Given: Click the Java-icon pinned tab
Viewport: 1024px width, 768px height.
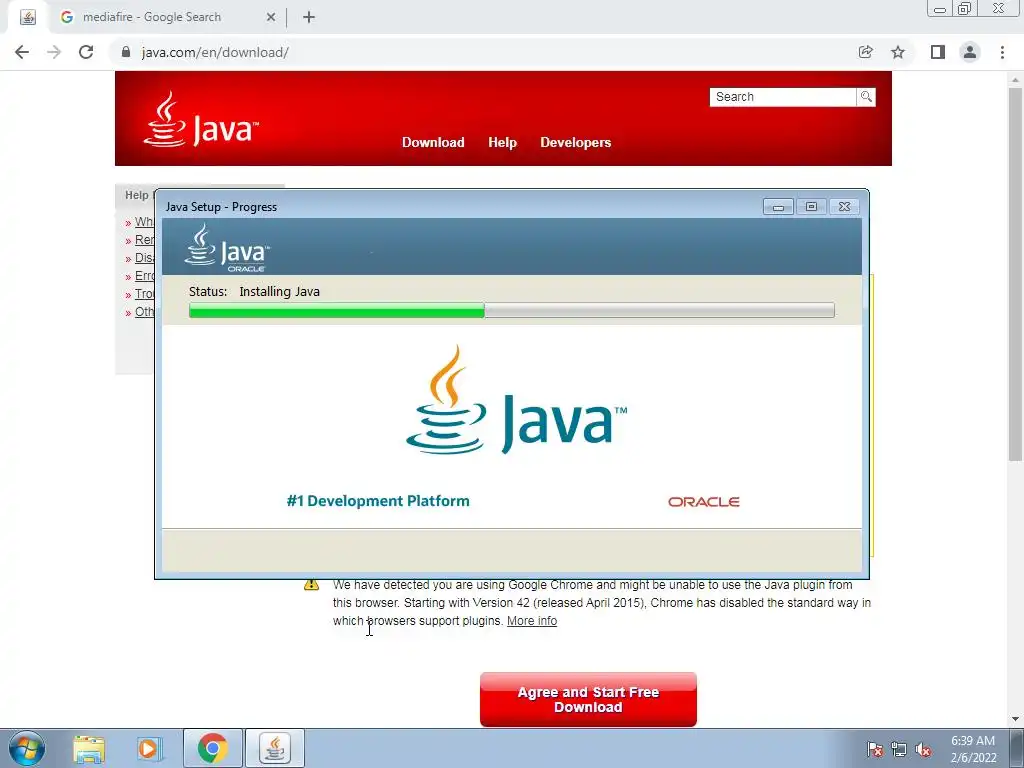Looking at the screenshot, I should [28, 17].
